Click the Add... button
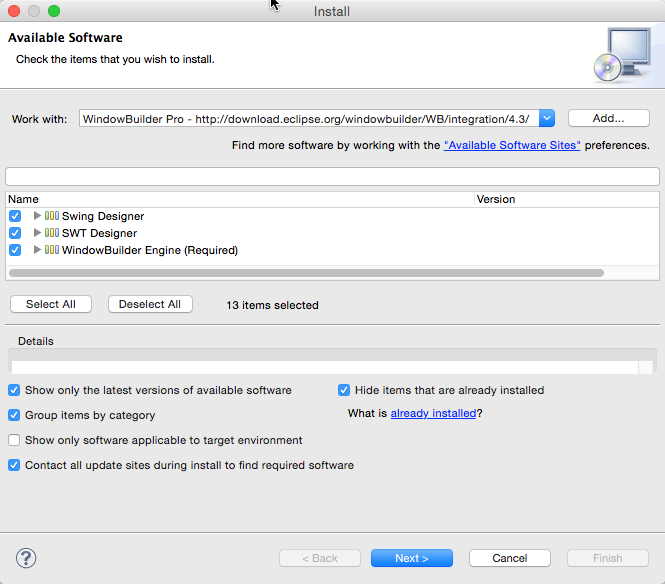The height and width of the screenshot is (584, 665). [609, 118]
